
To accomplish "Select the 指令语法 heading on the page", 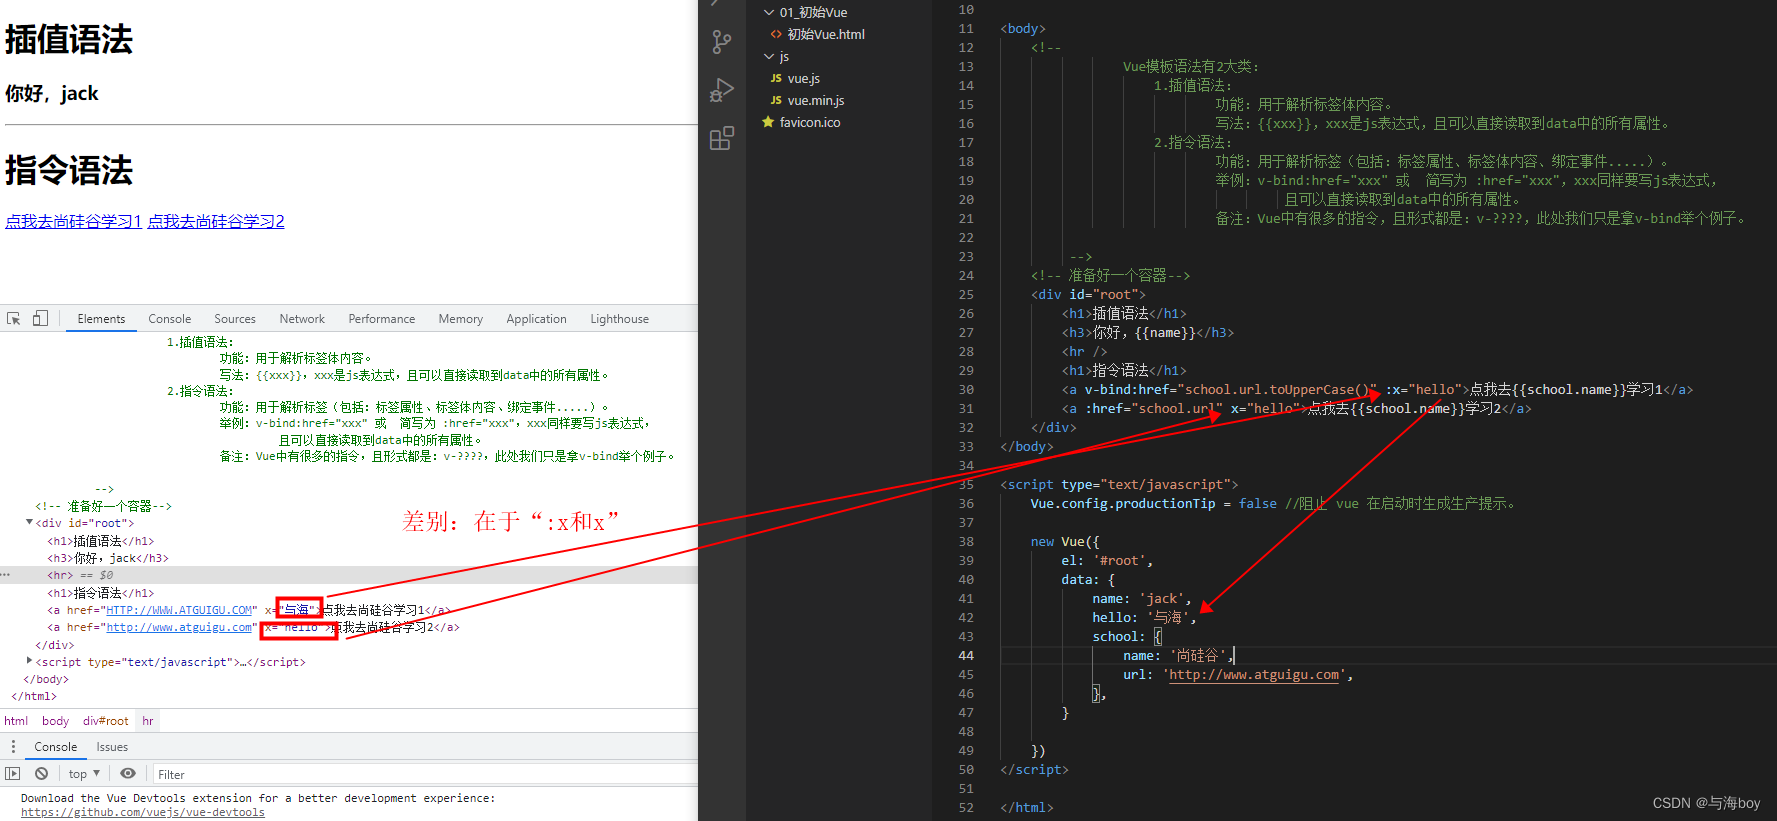I will tap(69, 170).
